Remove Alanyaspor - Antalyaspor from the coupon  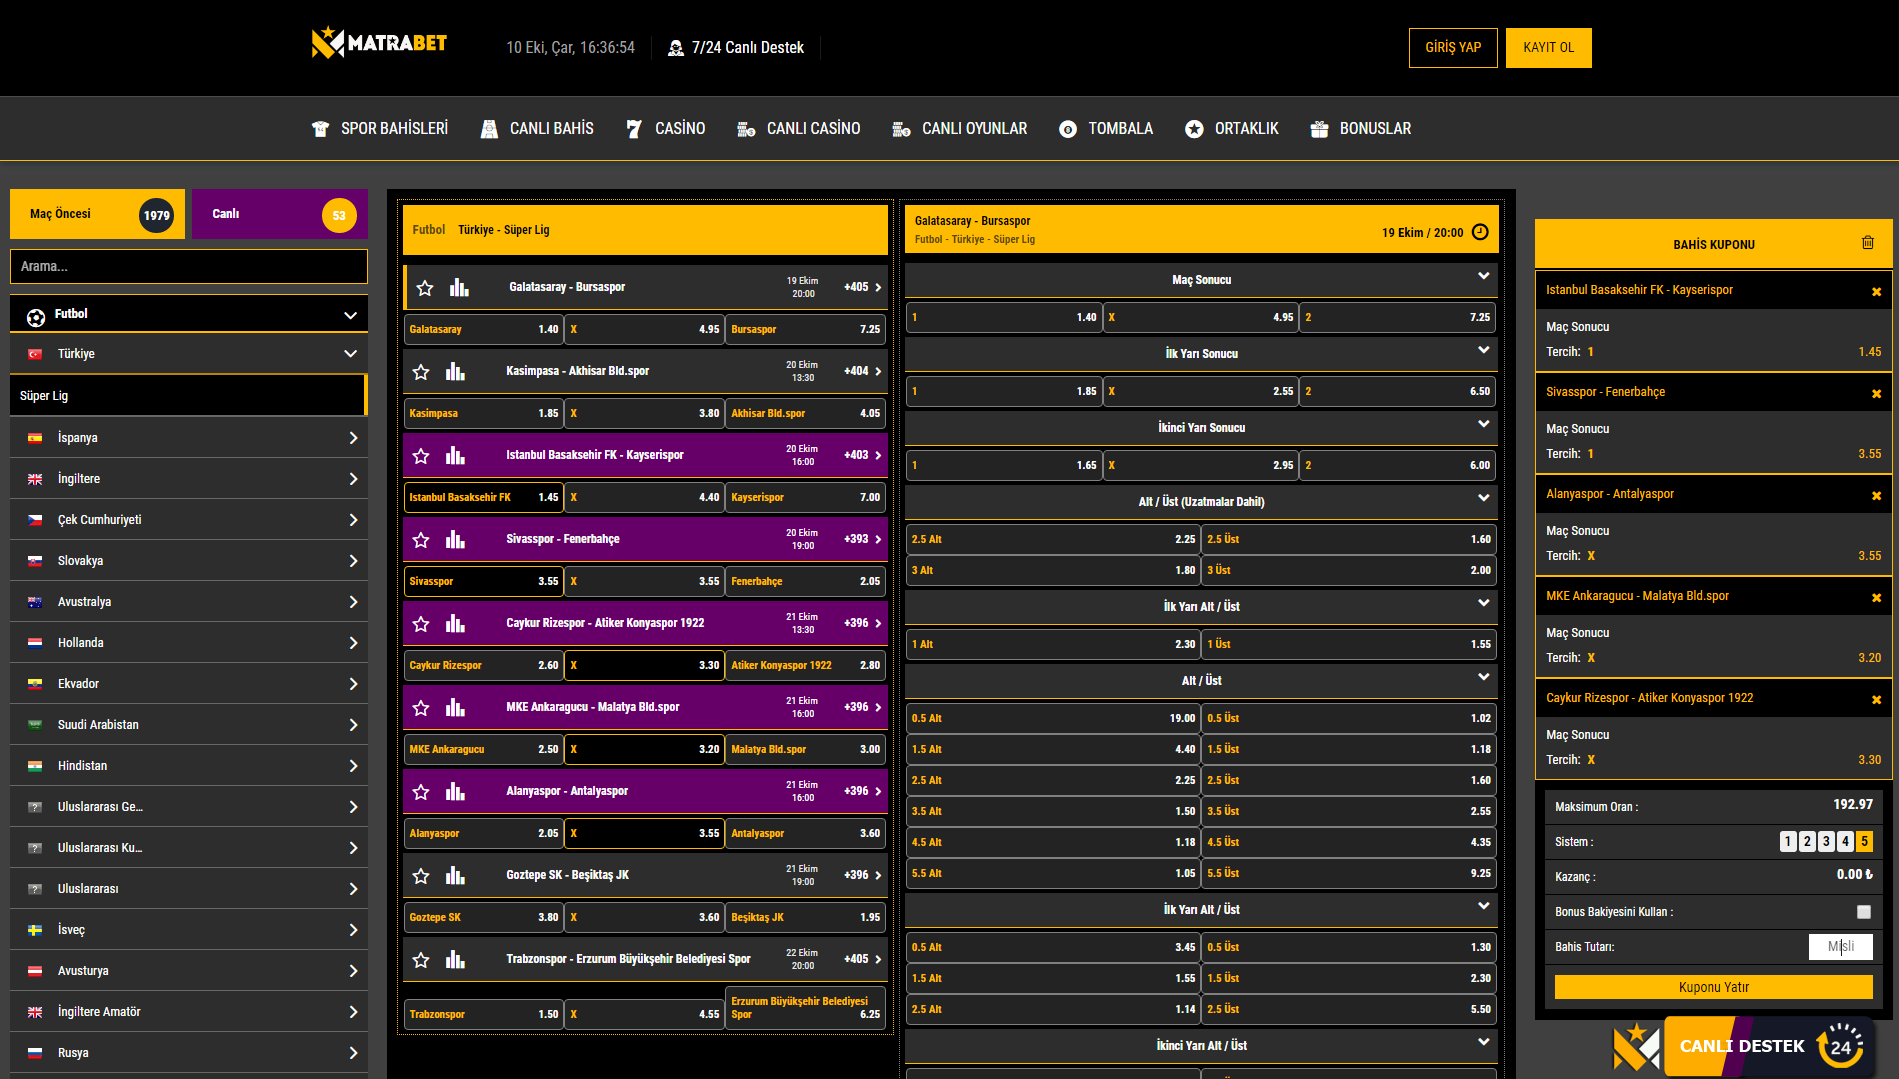[x=1876, y=496]
